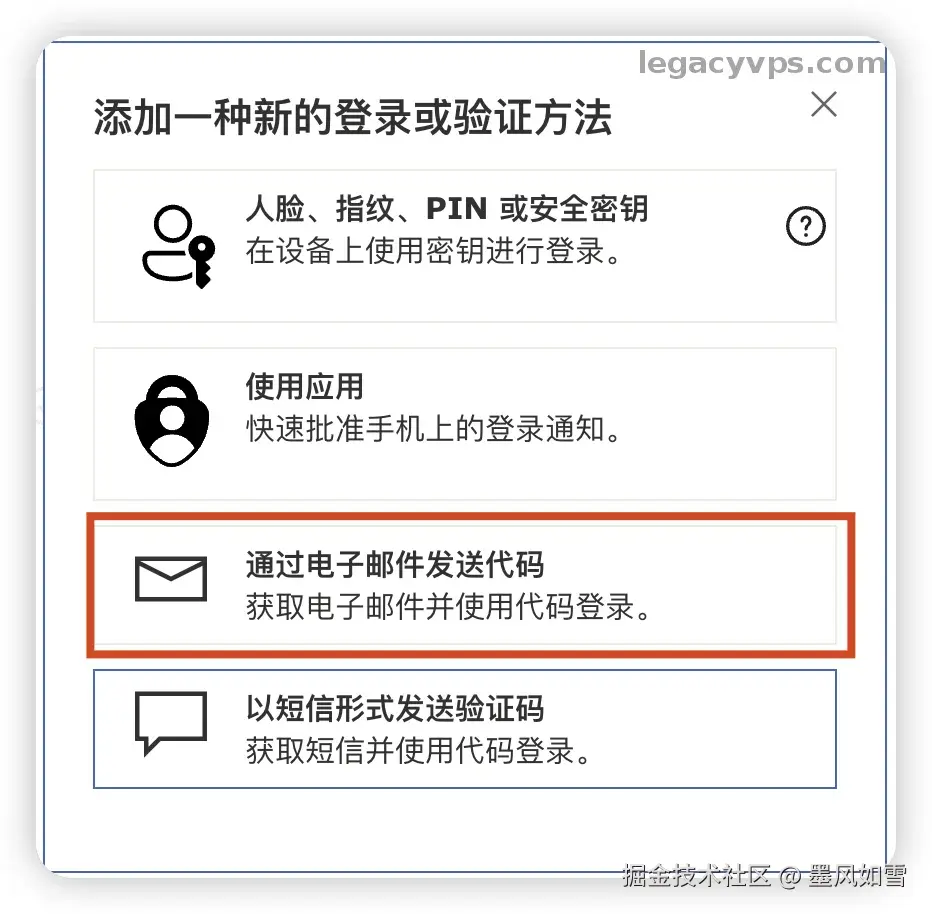Screen dimensions: 932x914
Task: Click the authenticator lock app icon
Action: tap(172, 421)
